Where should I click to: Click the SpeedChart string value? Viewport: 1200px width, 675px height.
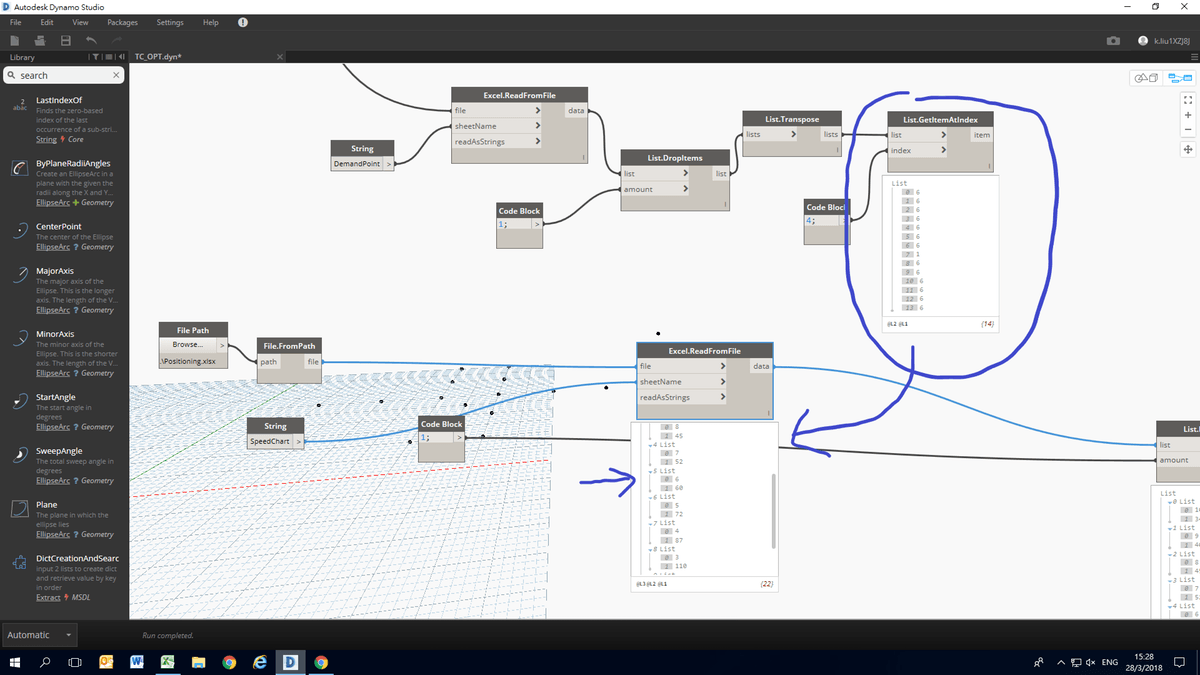(270, 441)
